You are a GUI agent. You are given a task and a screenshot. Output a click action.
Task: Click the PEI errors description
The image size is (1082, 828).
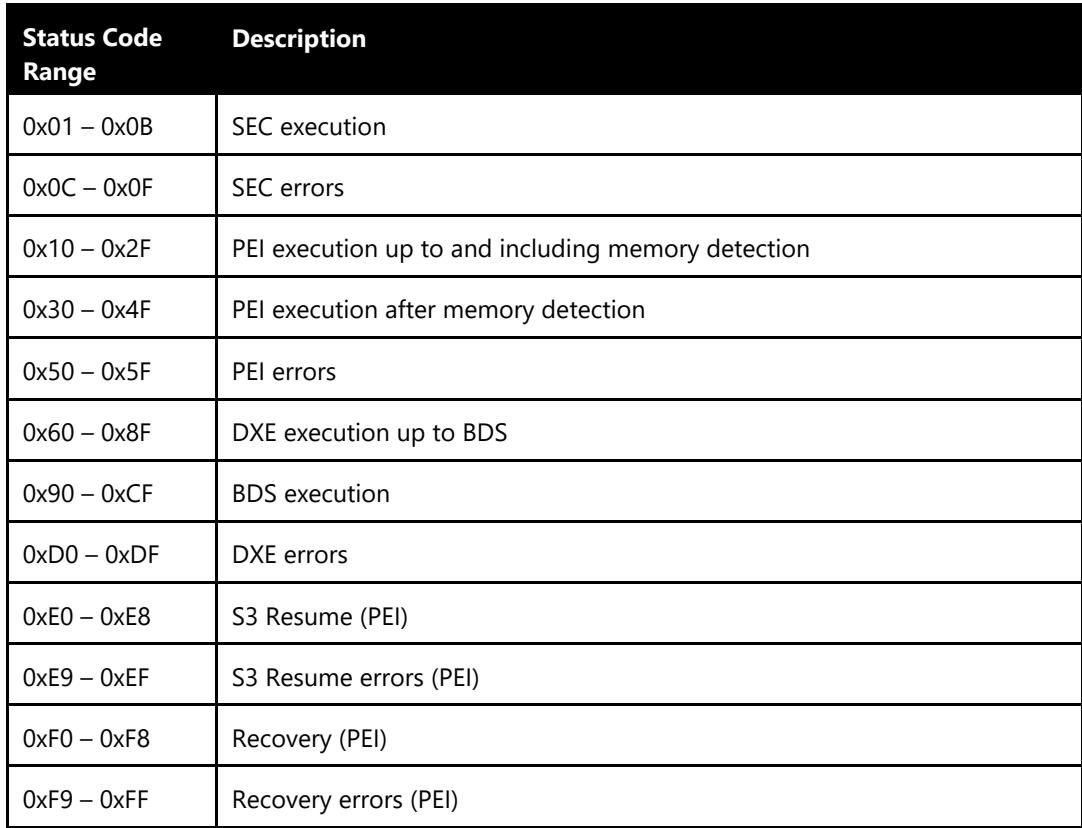coord(284,371)
